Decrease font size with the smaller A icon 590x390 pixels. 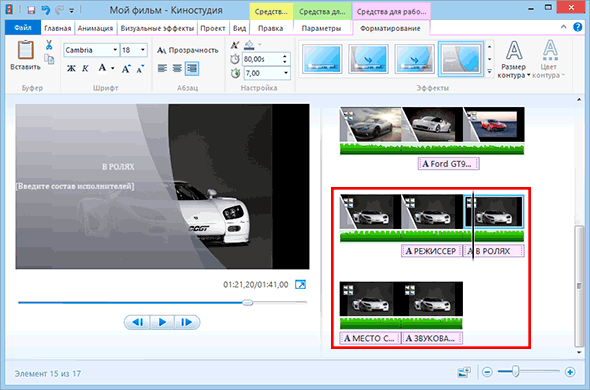pos(140,69)
